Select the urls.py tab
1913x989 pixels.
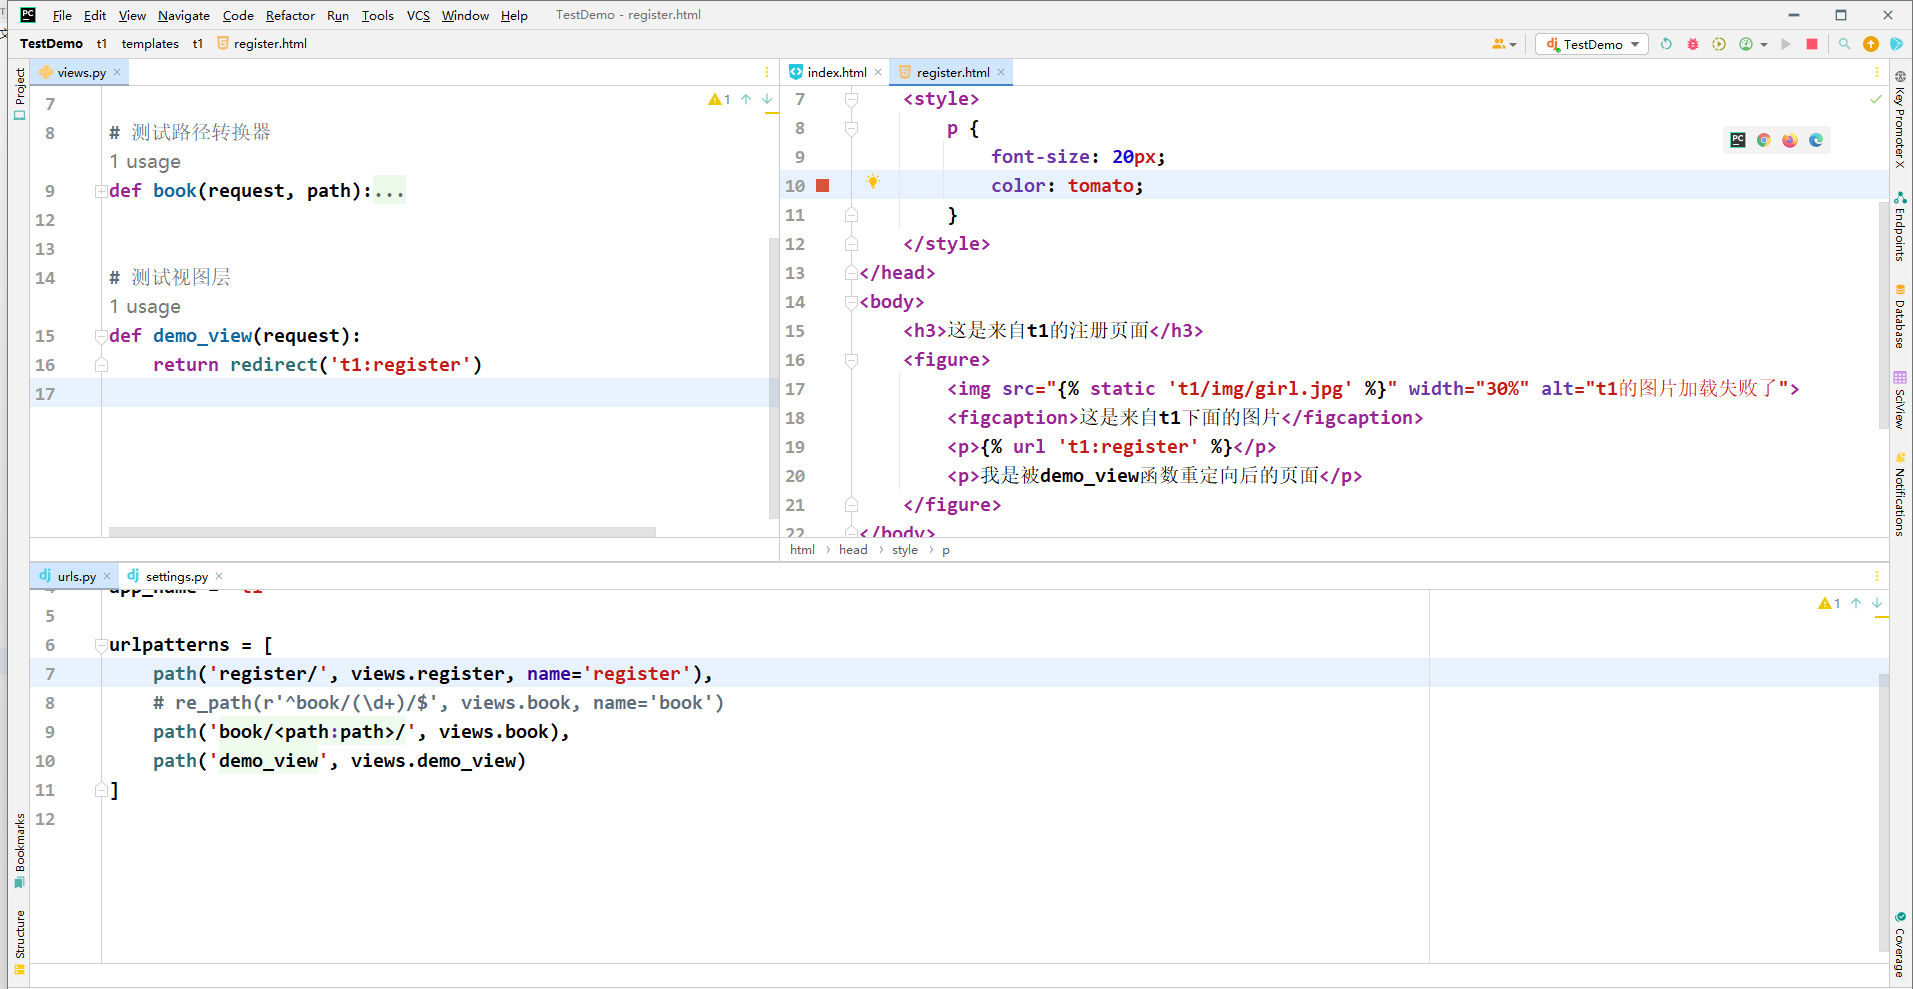(76, 576)
